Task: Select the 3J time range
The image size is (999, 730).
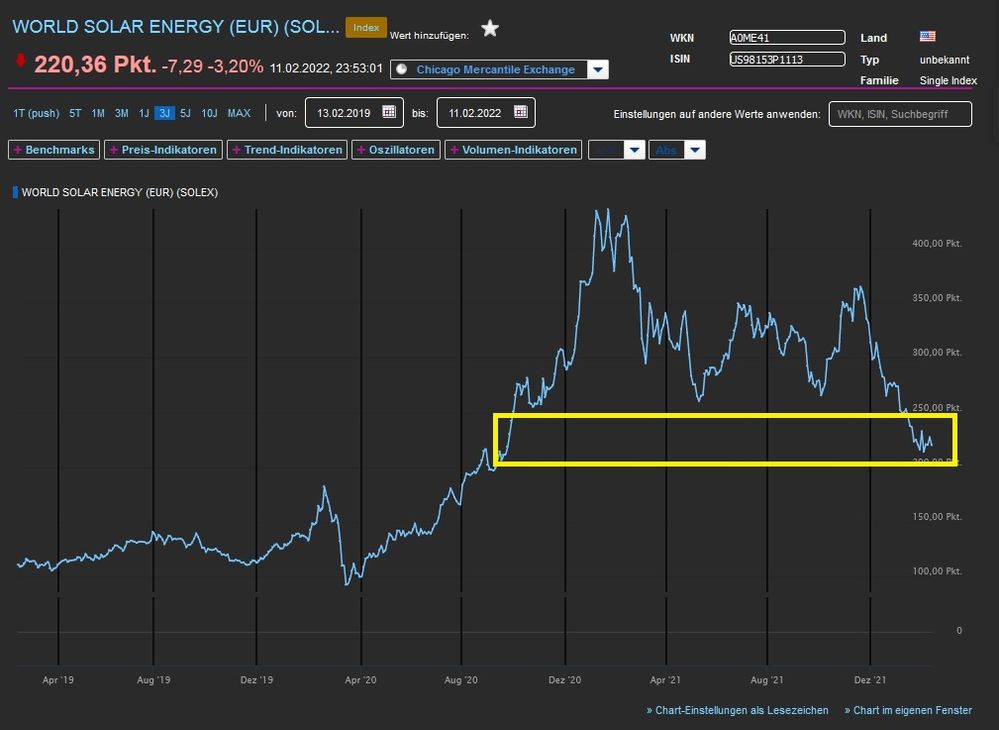Action: click(x=163, y=113)
